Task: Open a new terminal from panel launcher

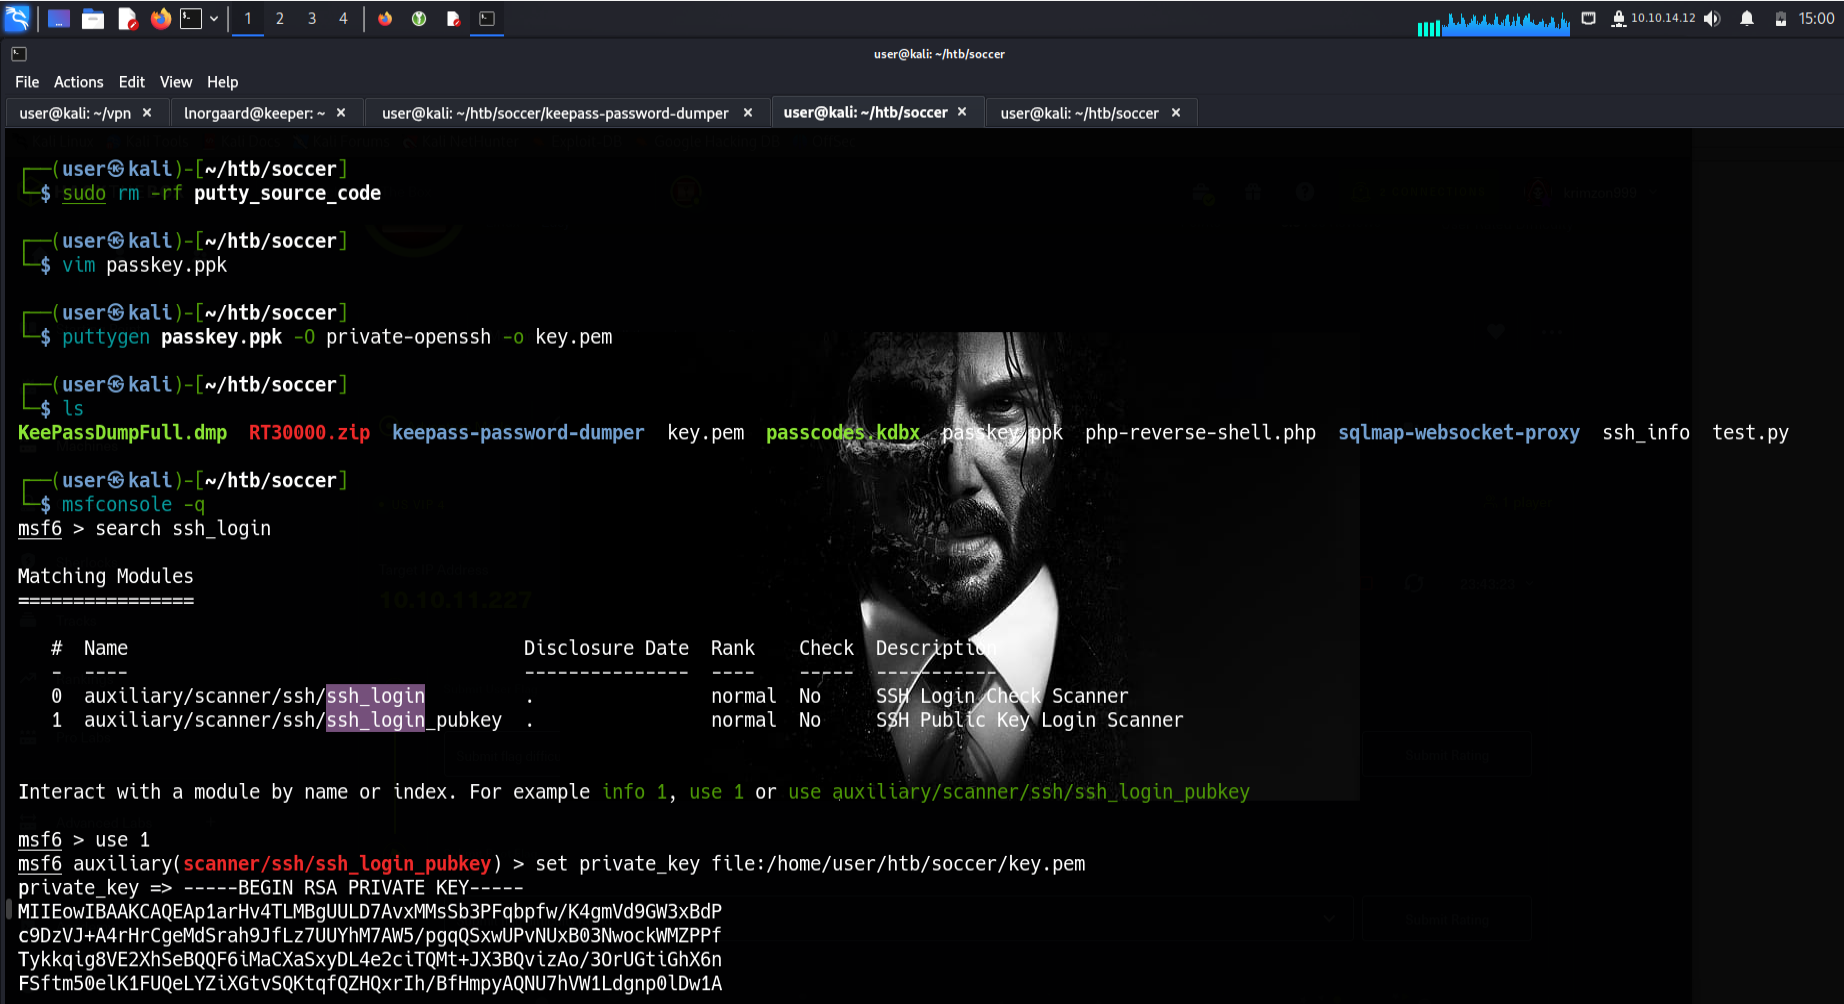Action: pyautogui.click(x=191, y=18)
